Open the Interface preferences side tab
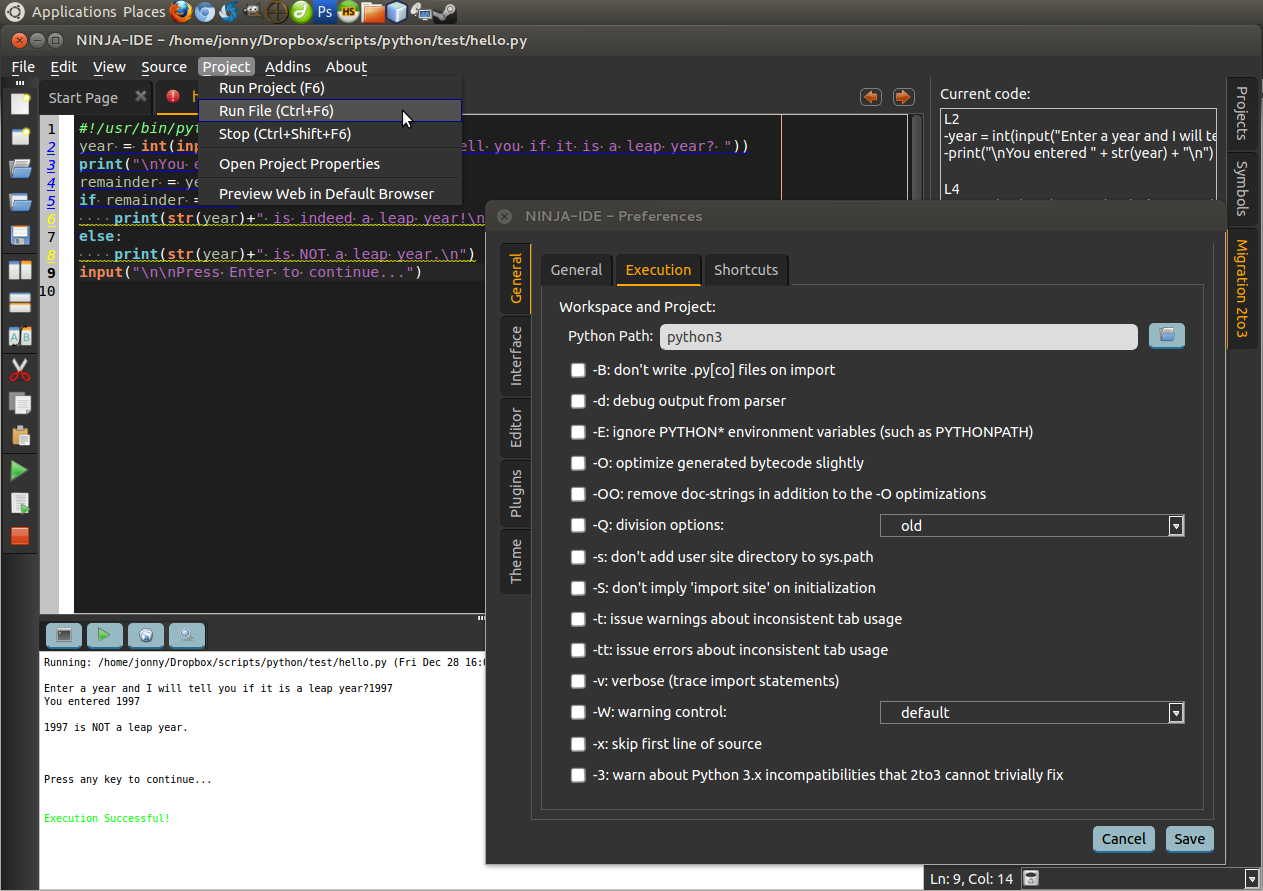 click(x=516, y=355)
